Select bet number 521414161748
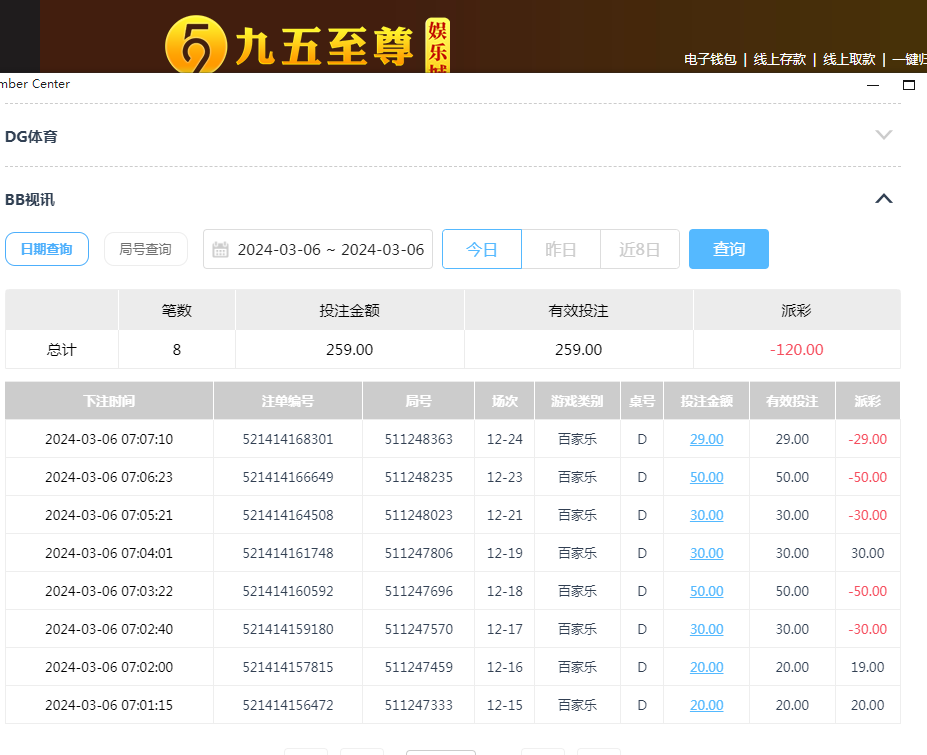Screen dimensions: 927x755 click(x=288, y=553)
